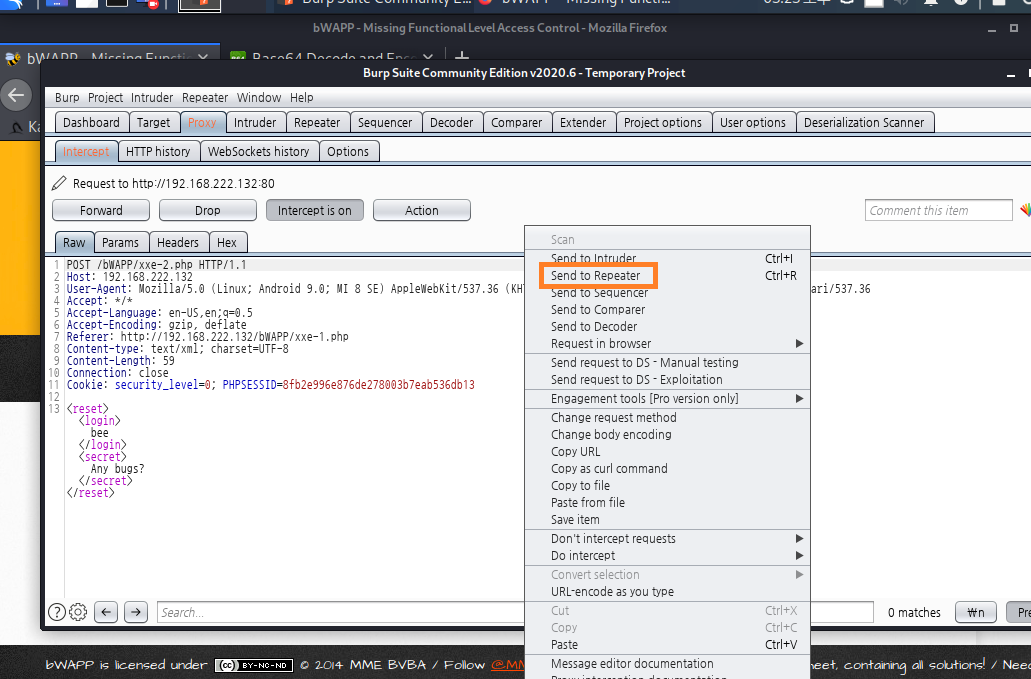Switch to the Target tab
Image resolution: width=1031 pixels, height=679 pixels.
[154, 122]
